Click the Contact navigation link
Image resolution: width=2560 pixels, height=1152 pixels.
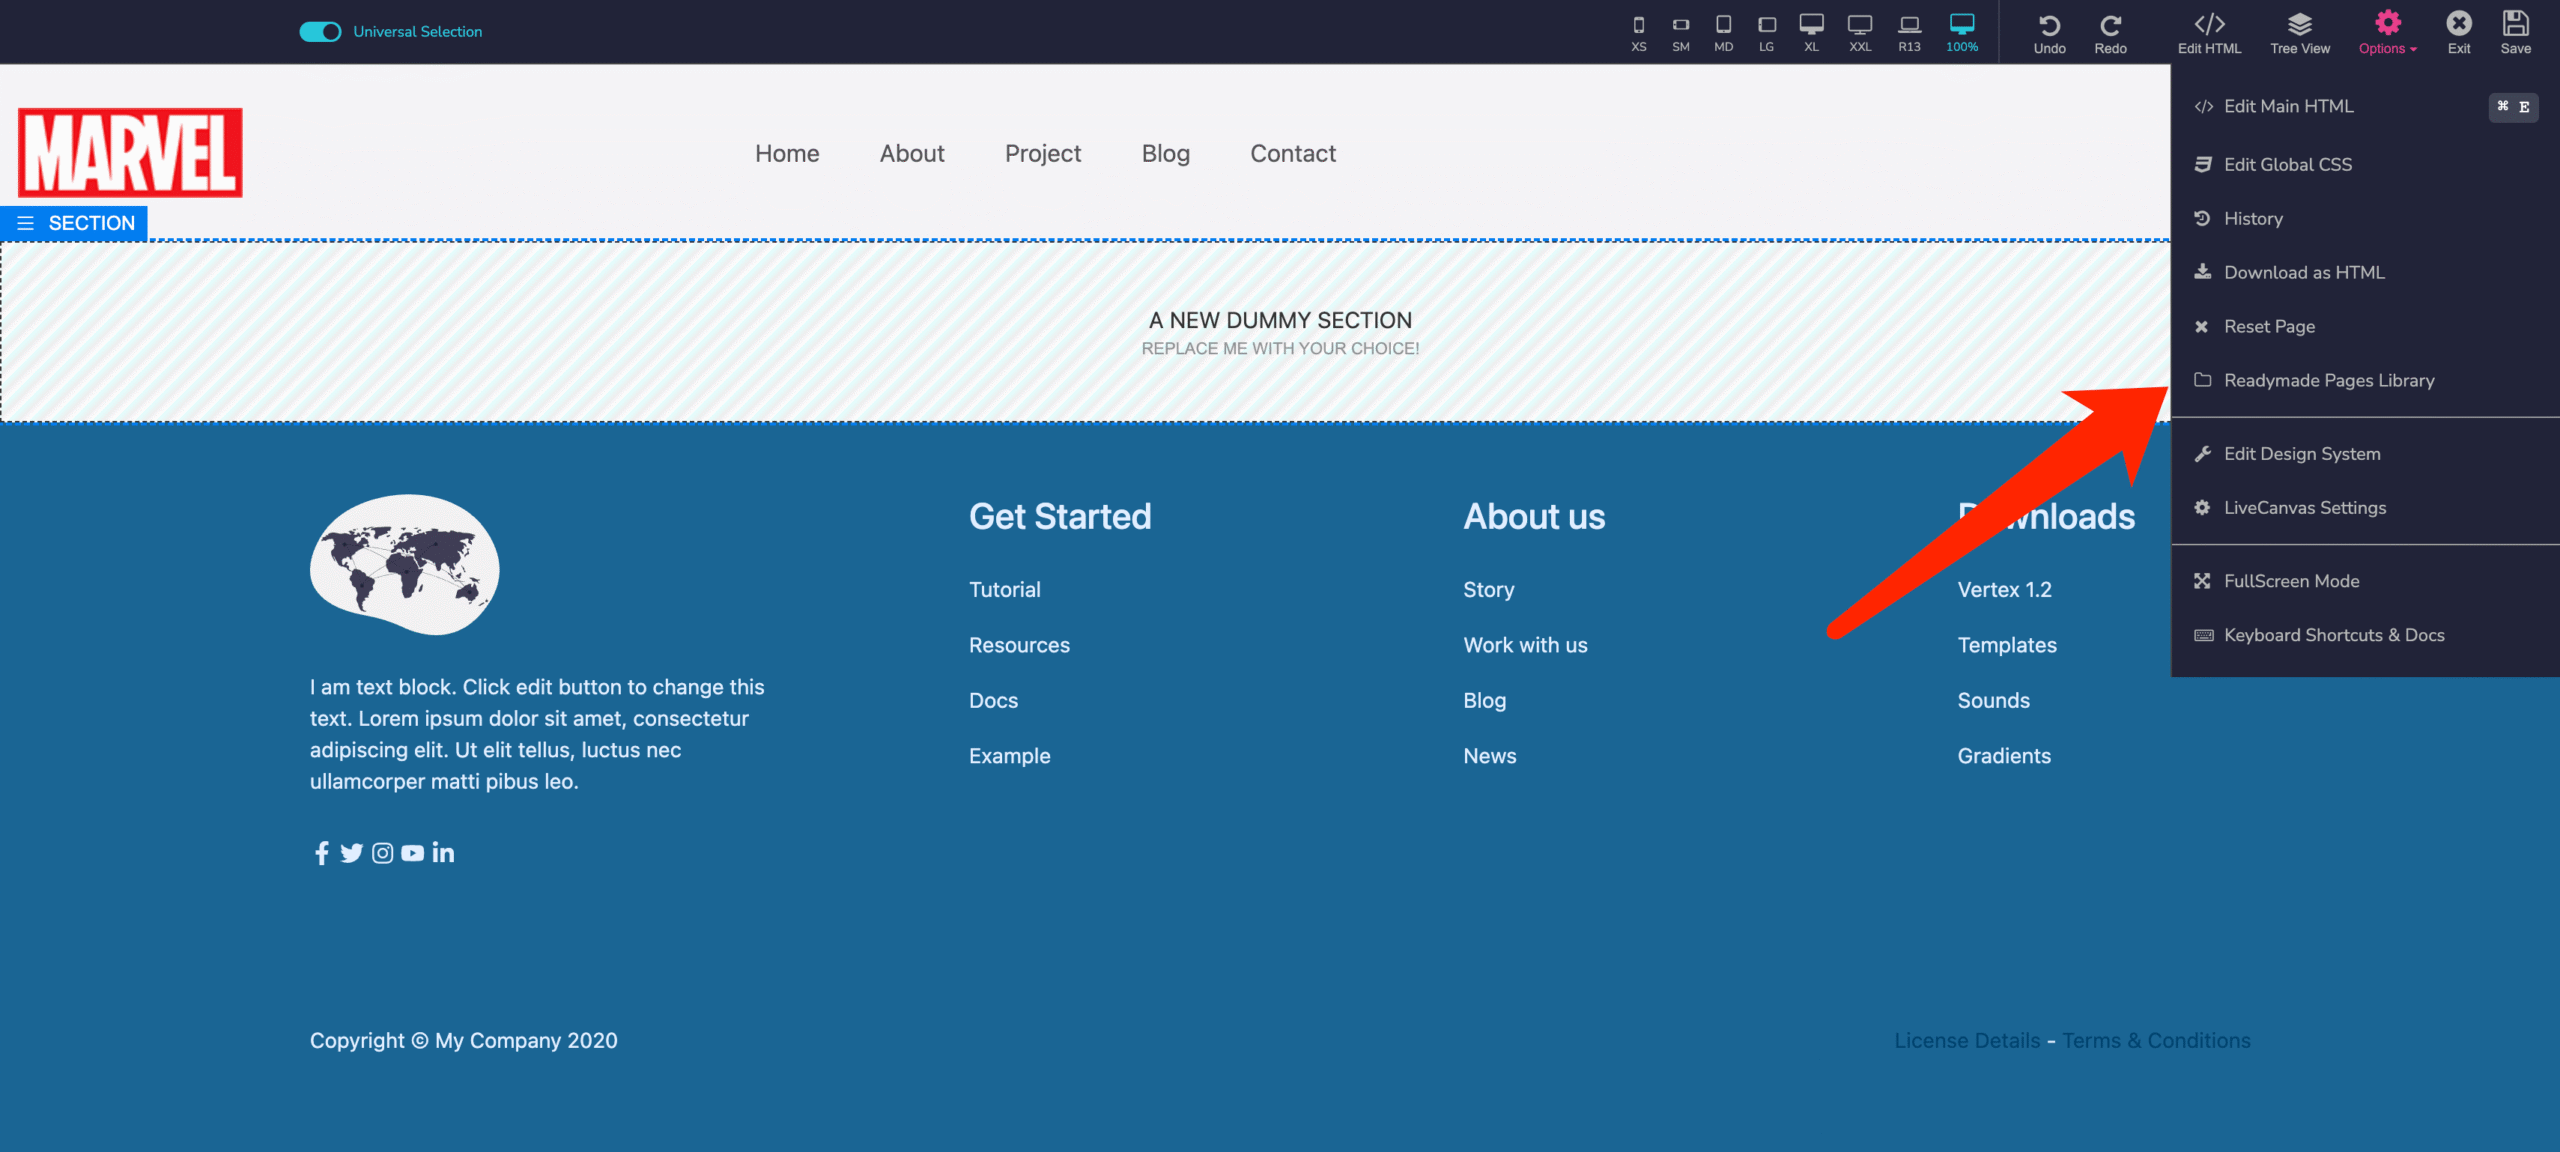point(1292,154)
